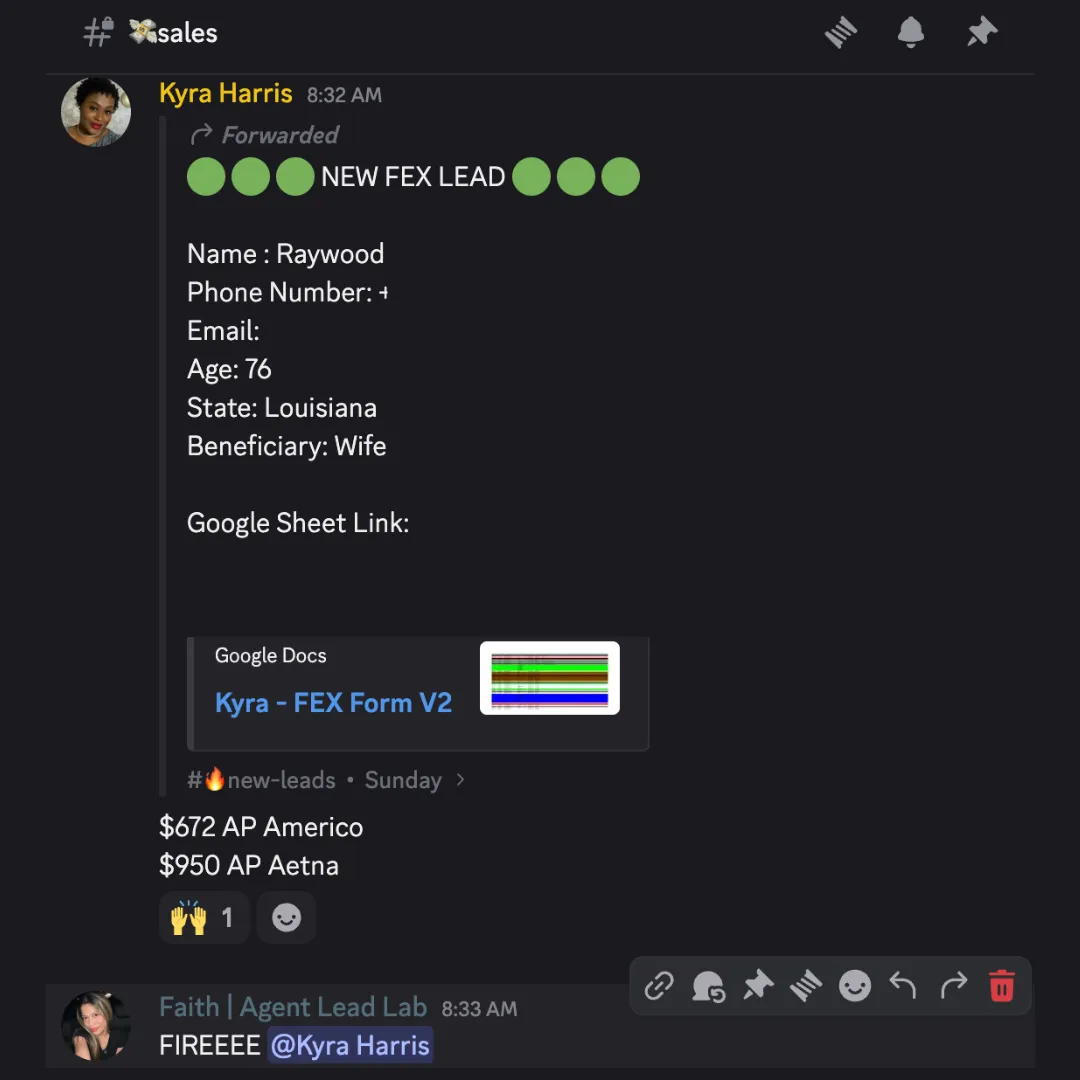1080x1080 pixels.
Task: Toggle the raised hands reaction
Action: [x=204, y=917]
